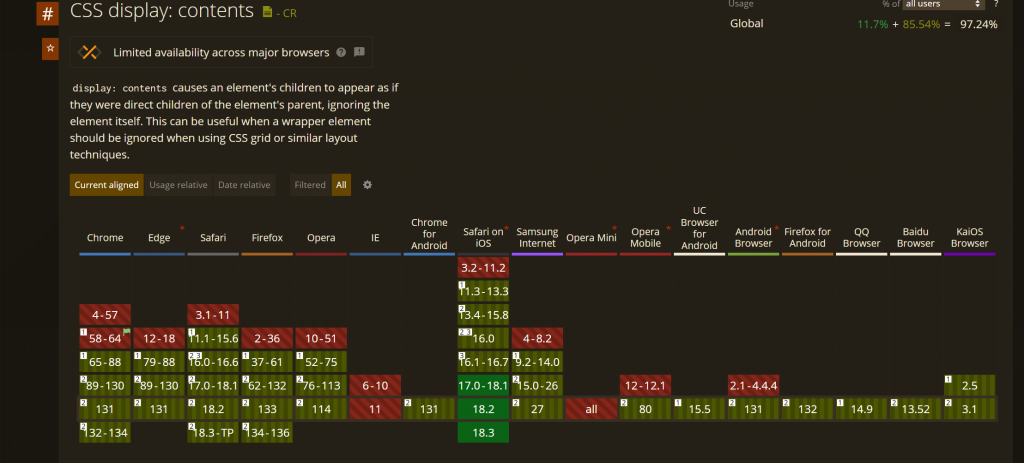
Task: Click the Safari column header
Action: point(214,238)
